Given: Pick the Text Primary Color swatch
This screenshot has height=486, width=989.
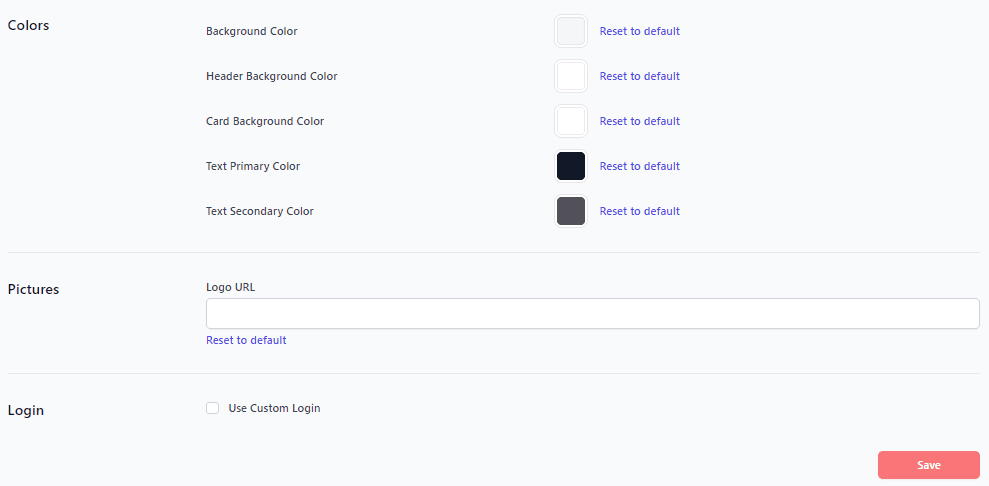Looking at the screenshot, I should 570,166.
